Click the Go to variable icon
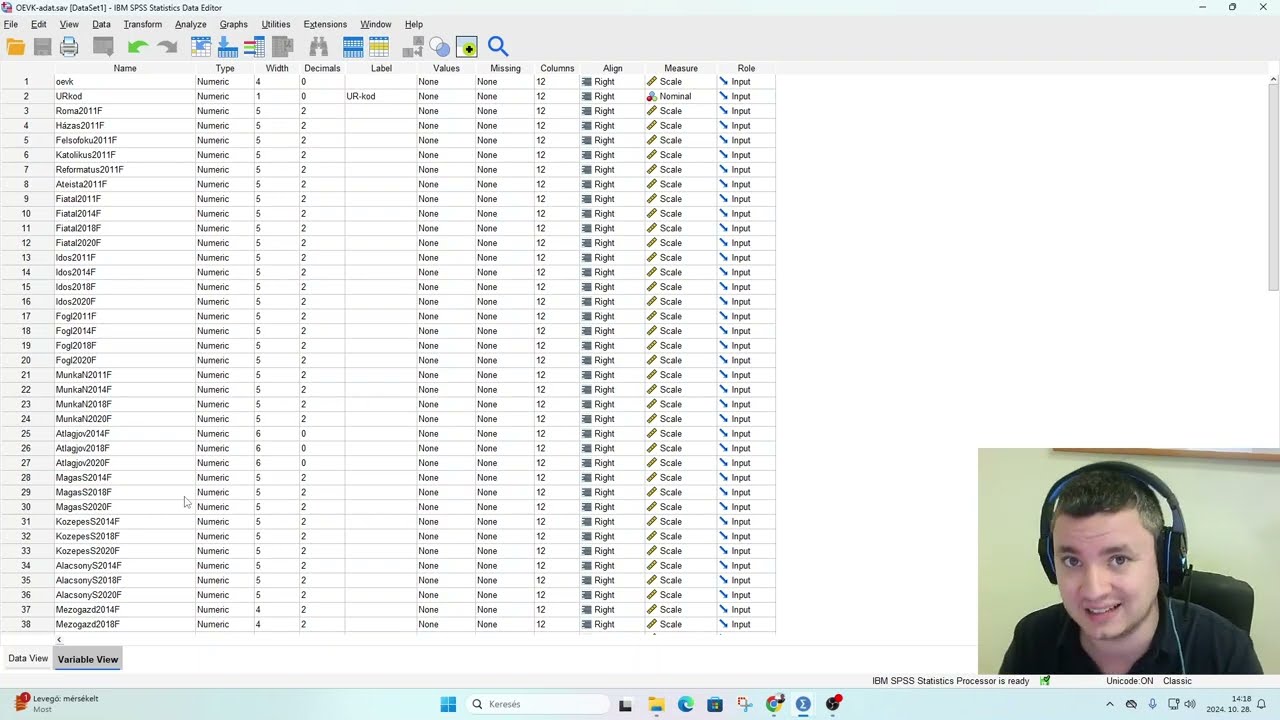 pos(227,46)
